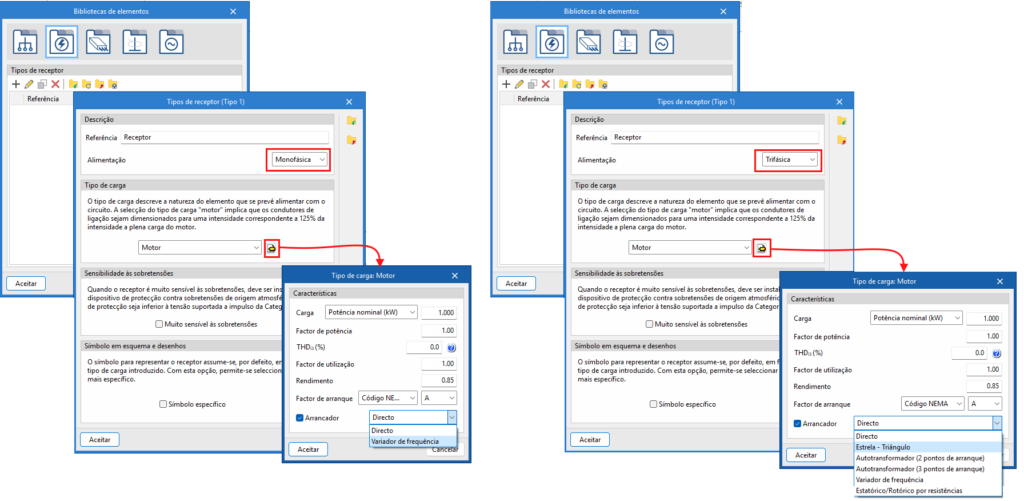Uncheck Arrancador in the Monofásica motor dialog
Image resolution: width=1024 pixels, height=501 pixels.
pyautogui.click(x=299, y=418)
